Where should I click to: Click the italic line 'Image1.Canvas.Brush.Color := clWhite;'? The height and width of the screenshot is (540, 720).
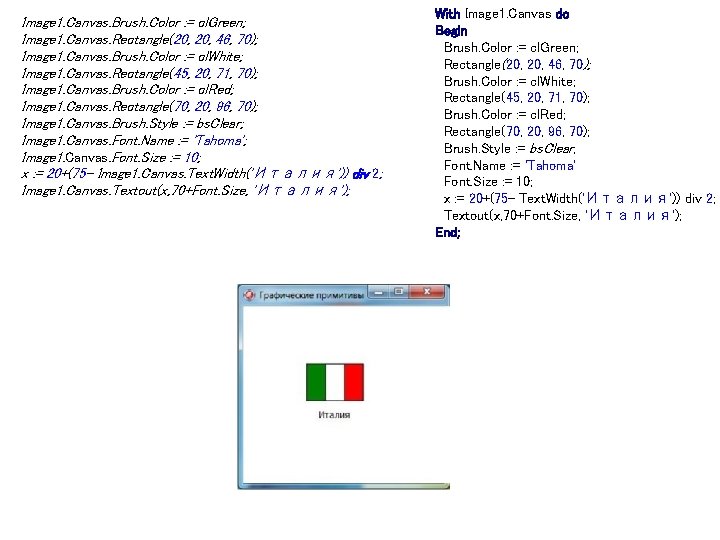pyautogui.click(x=132, y=56)
